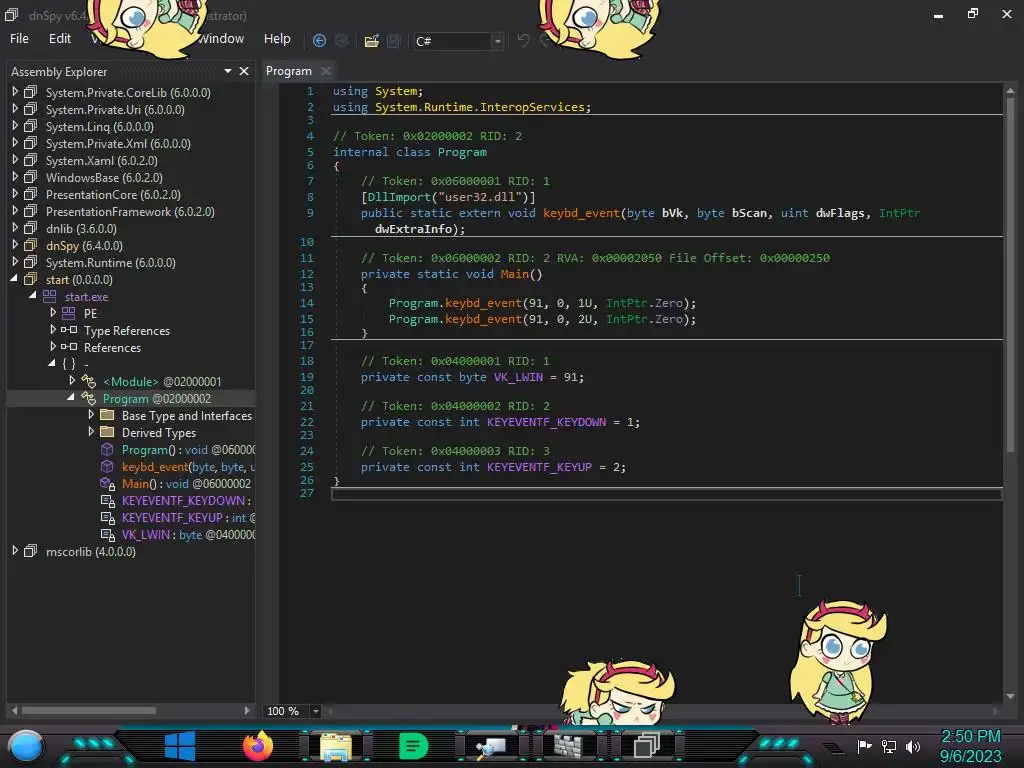The width and height of the screenshot is (1024, 768).
Task: Click scroll right arrow in Assembly Explorer
Action: (x=246, y=710)
